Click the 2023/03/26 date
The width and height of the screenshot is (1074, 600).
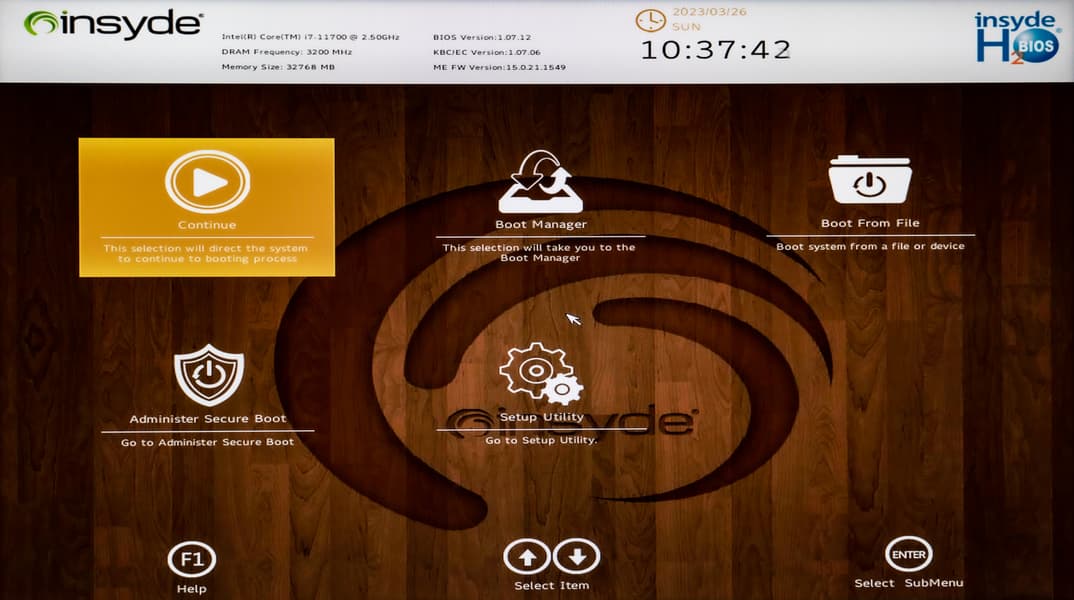coord(710,12)
